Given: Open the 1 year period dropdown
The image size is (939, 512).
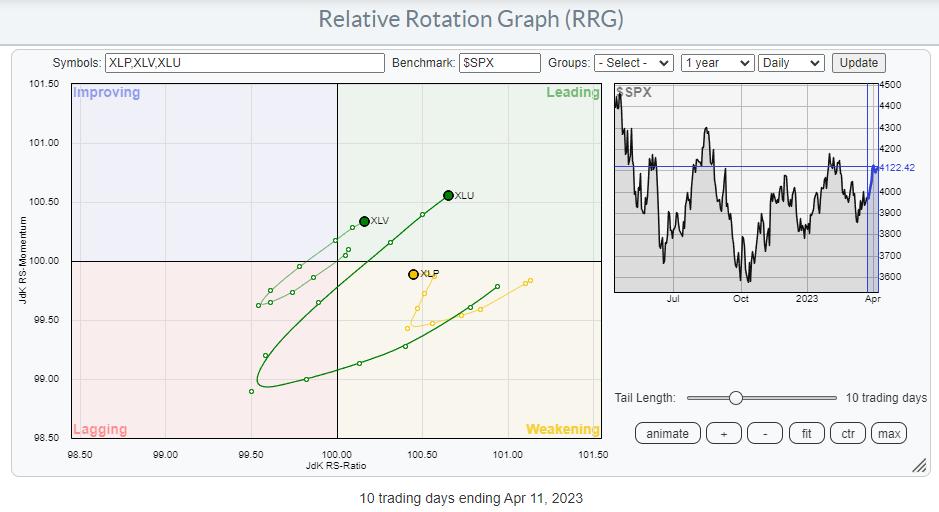Looking at the screenshot, I should [716, 62].
